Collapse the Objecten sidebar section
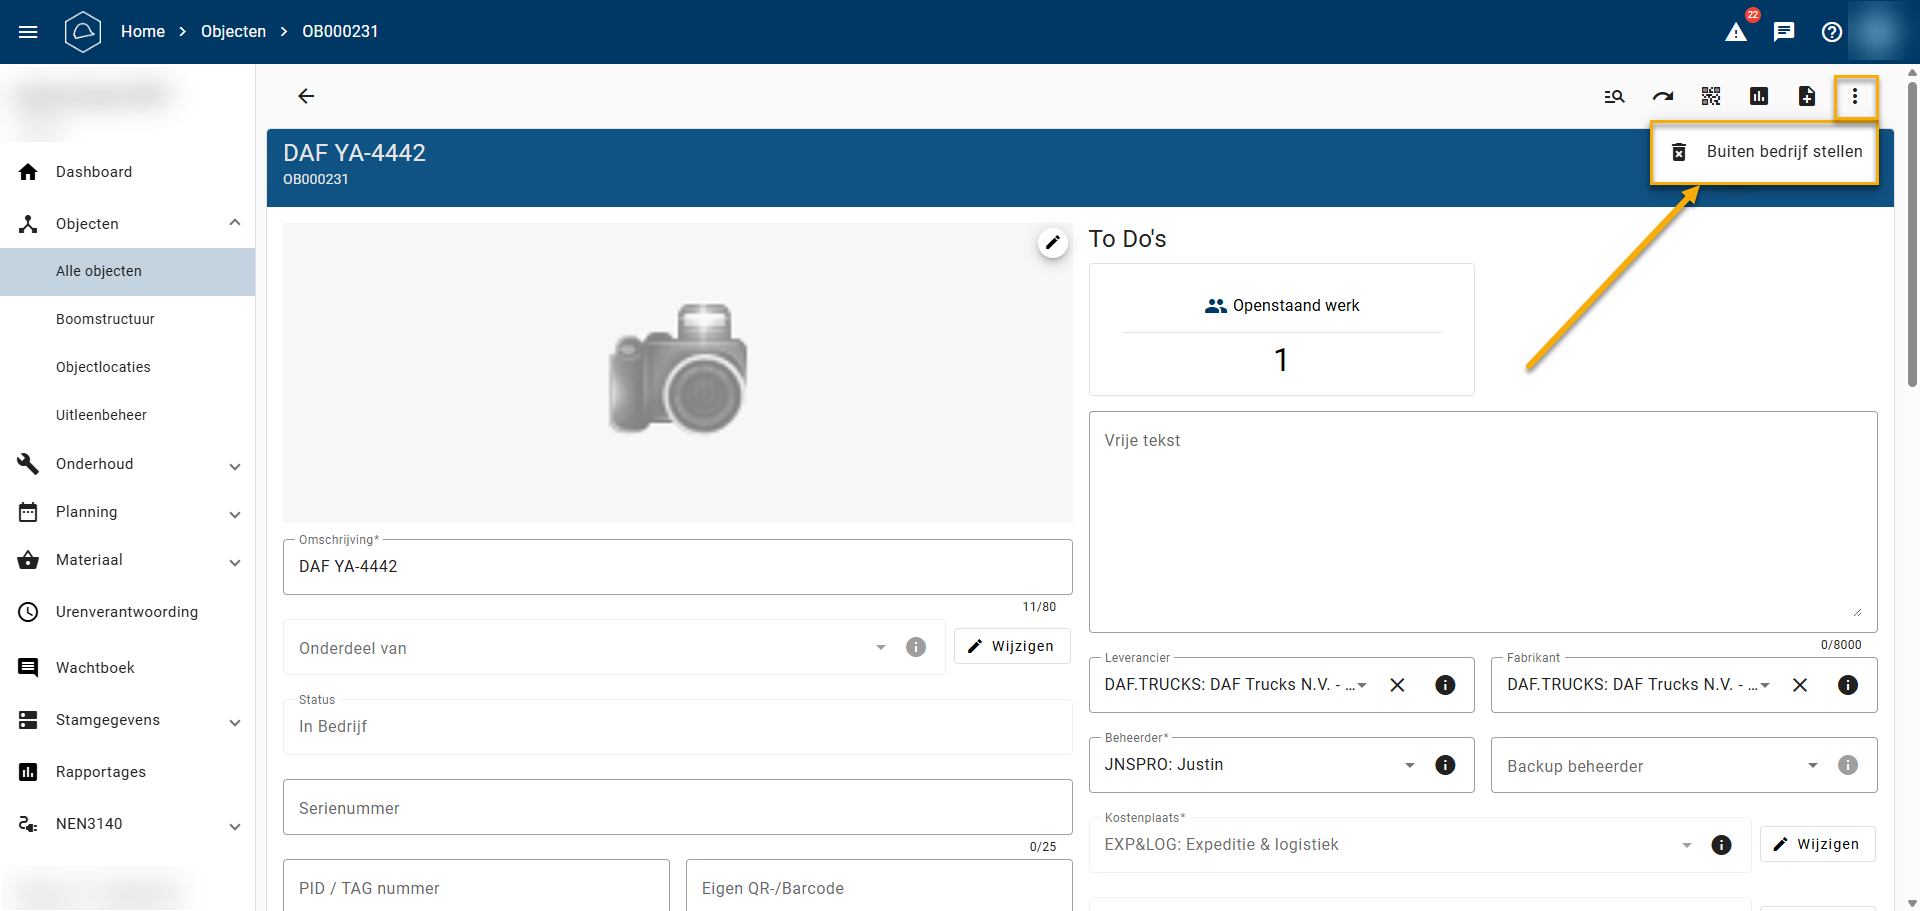 [x=234, y=223]
